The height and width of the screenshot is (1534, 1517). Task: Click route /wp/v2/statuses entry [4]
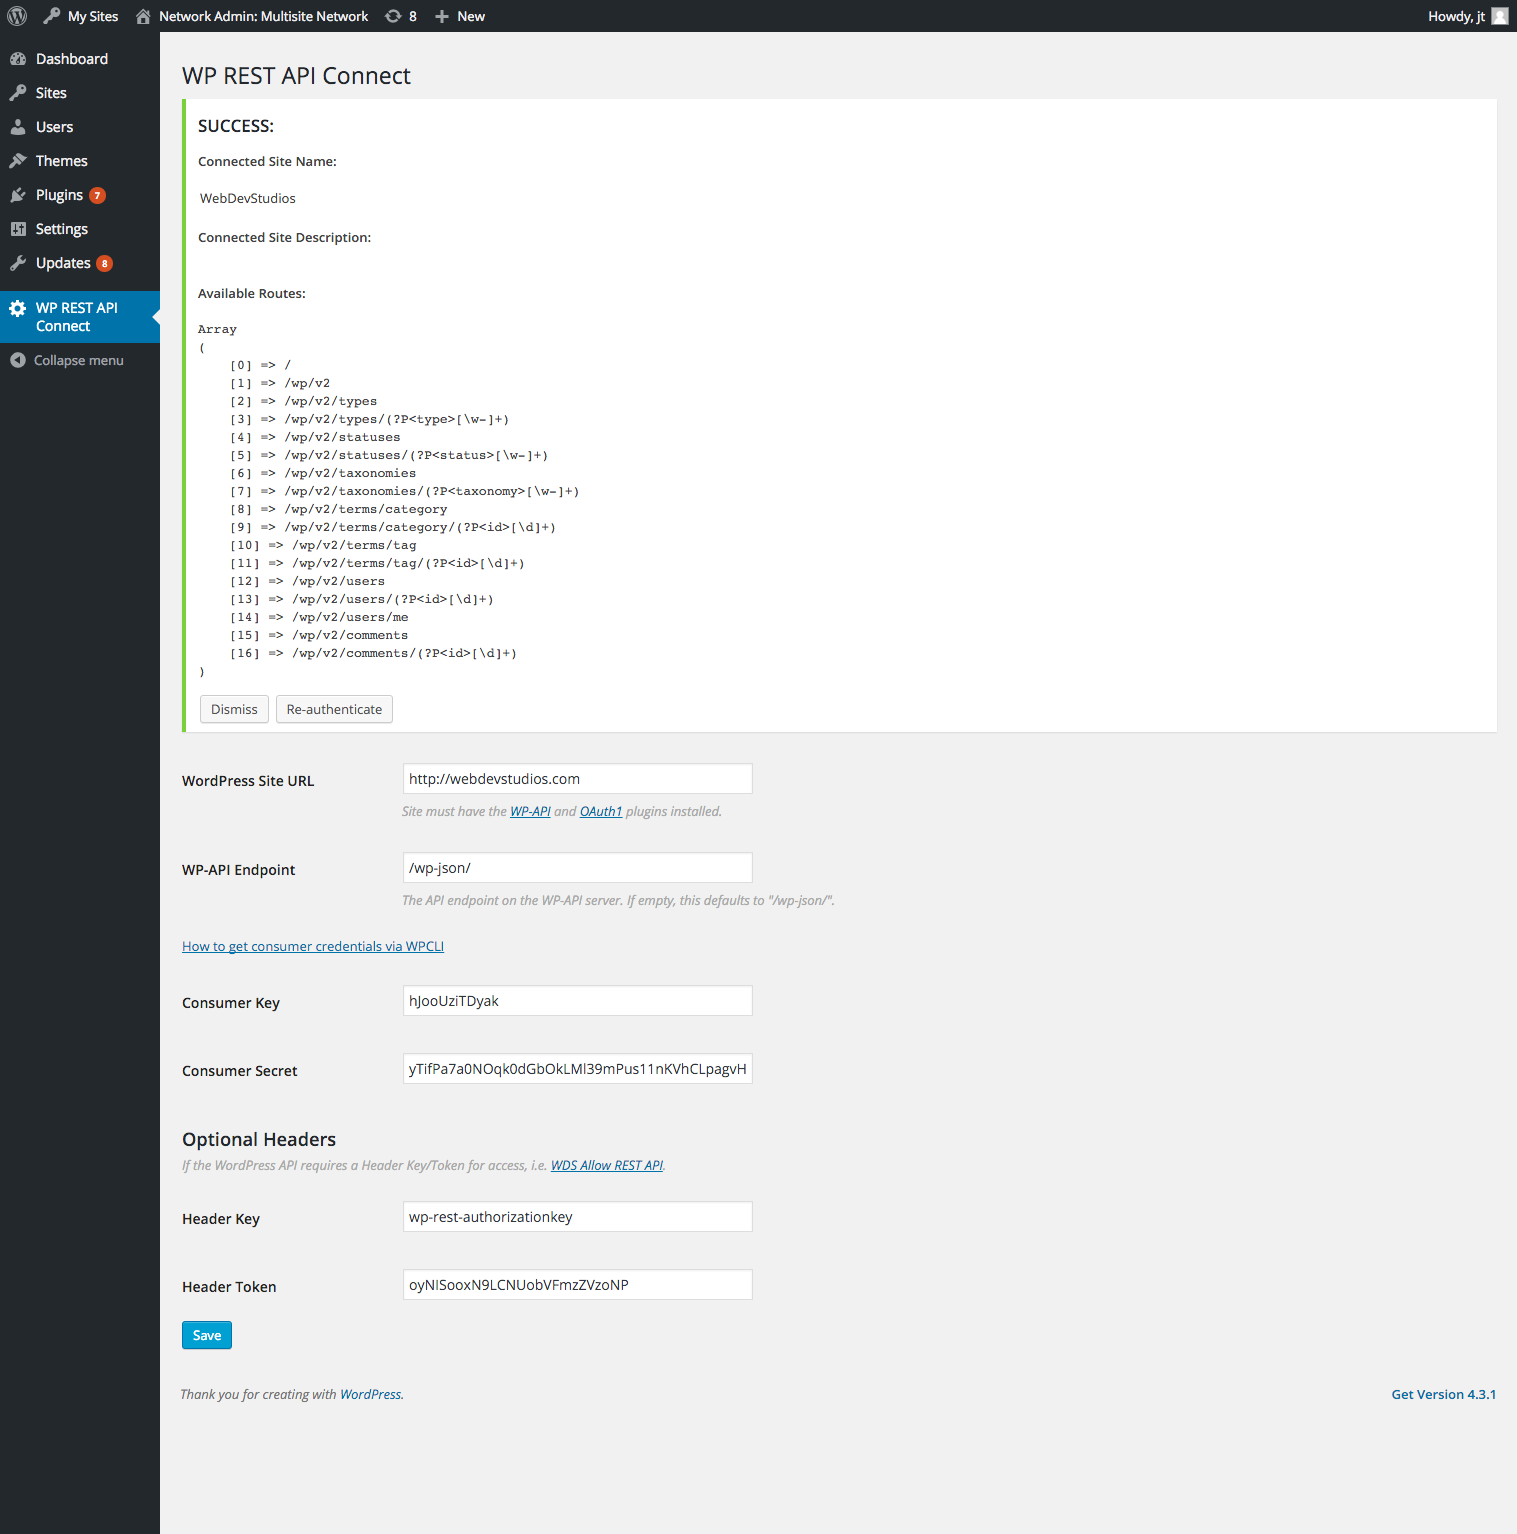pos(342,437)
